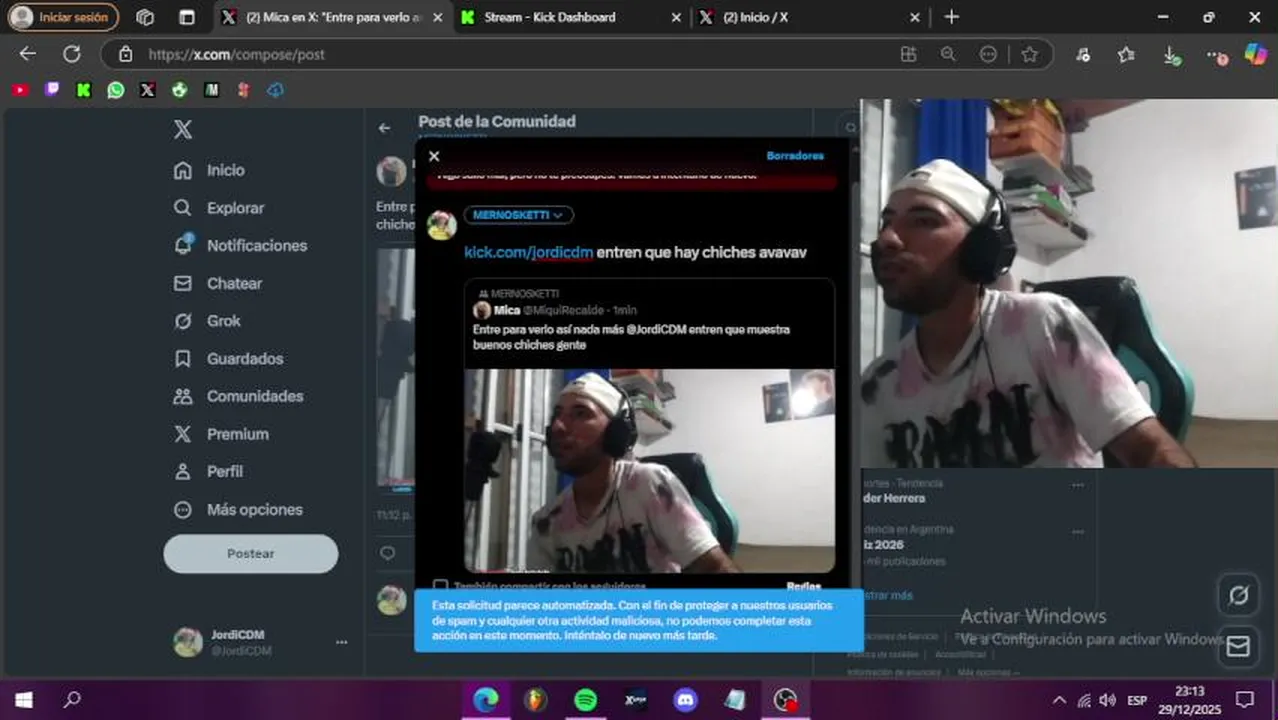
Task: Click the ESP input language indicator
Action: pos(1137,700)
